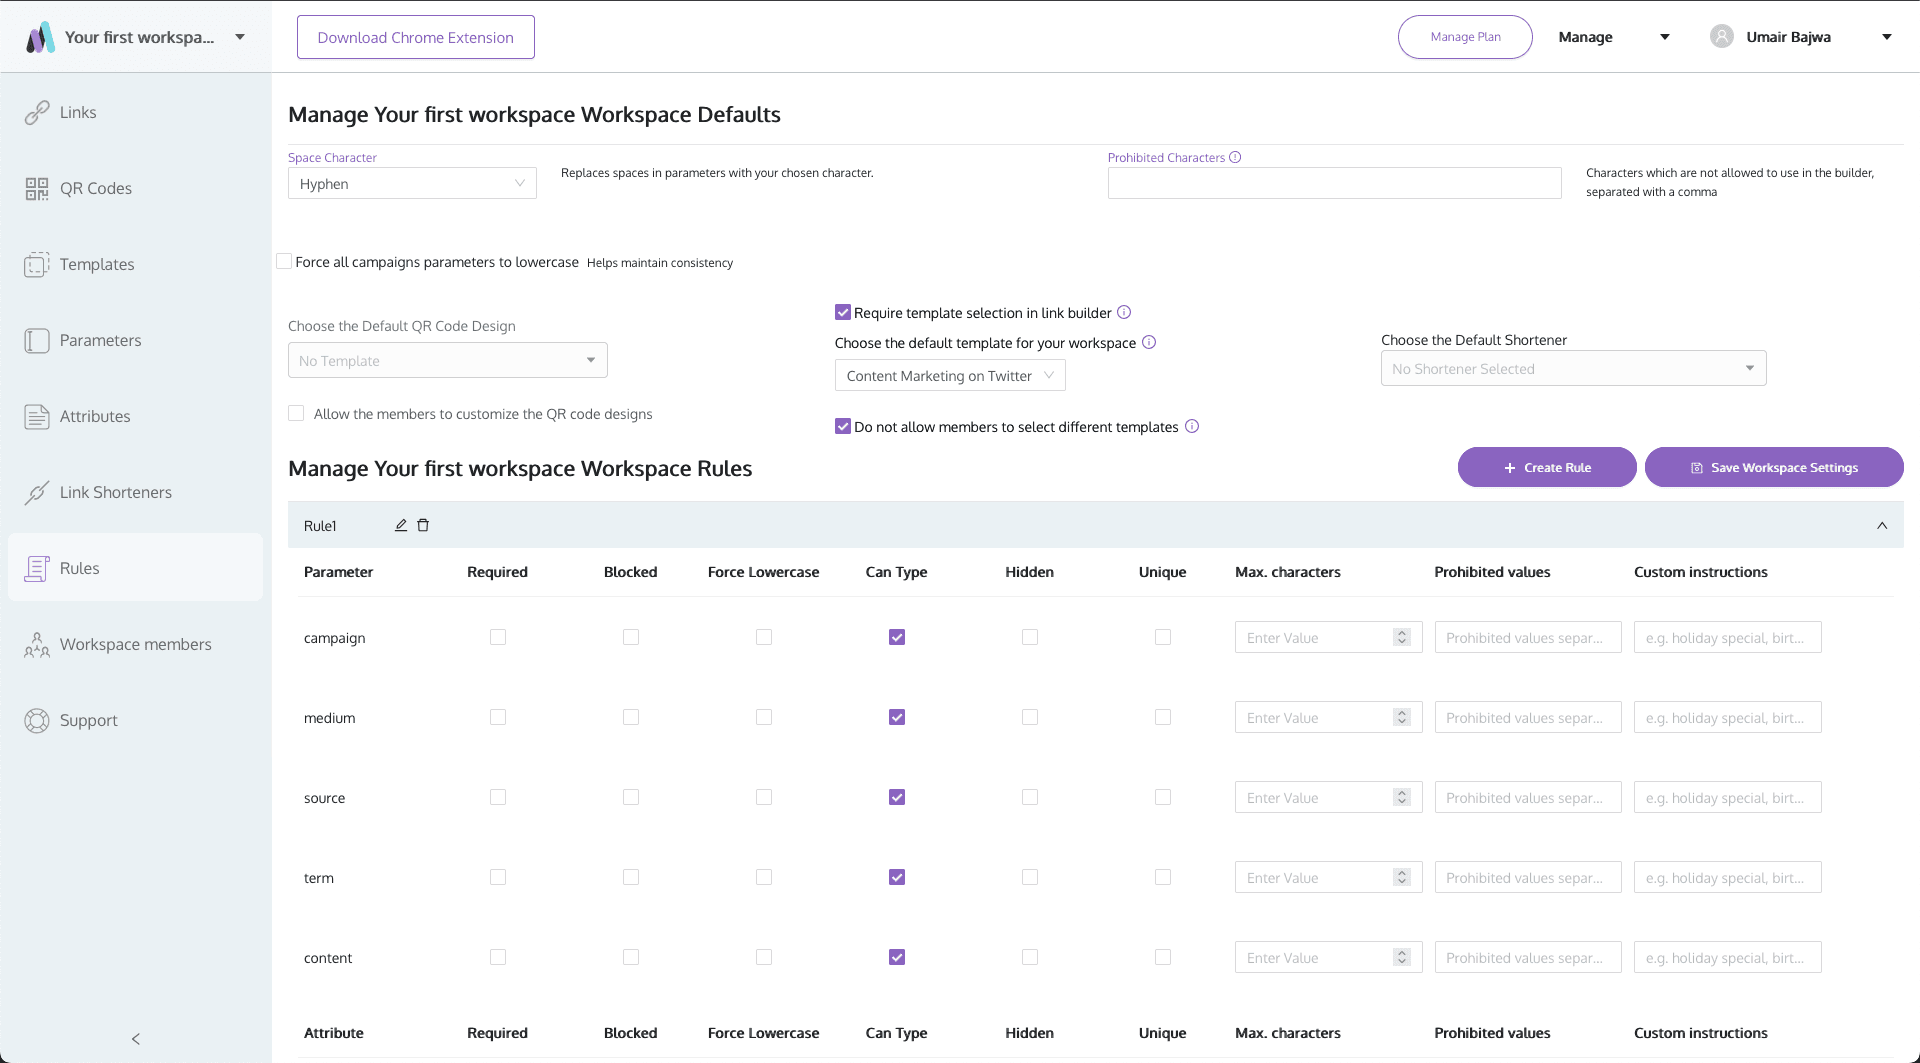
Task: Click the Parameters icon in sidebar
Action: tap(37, 341)
